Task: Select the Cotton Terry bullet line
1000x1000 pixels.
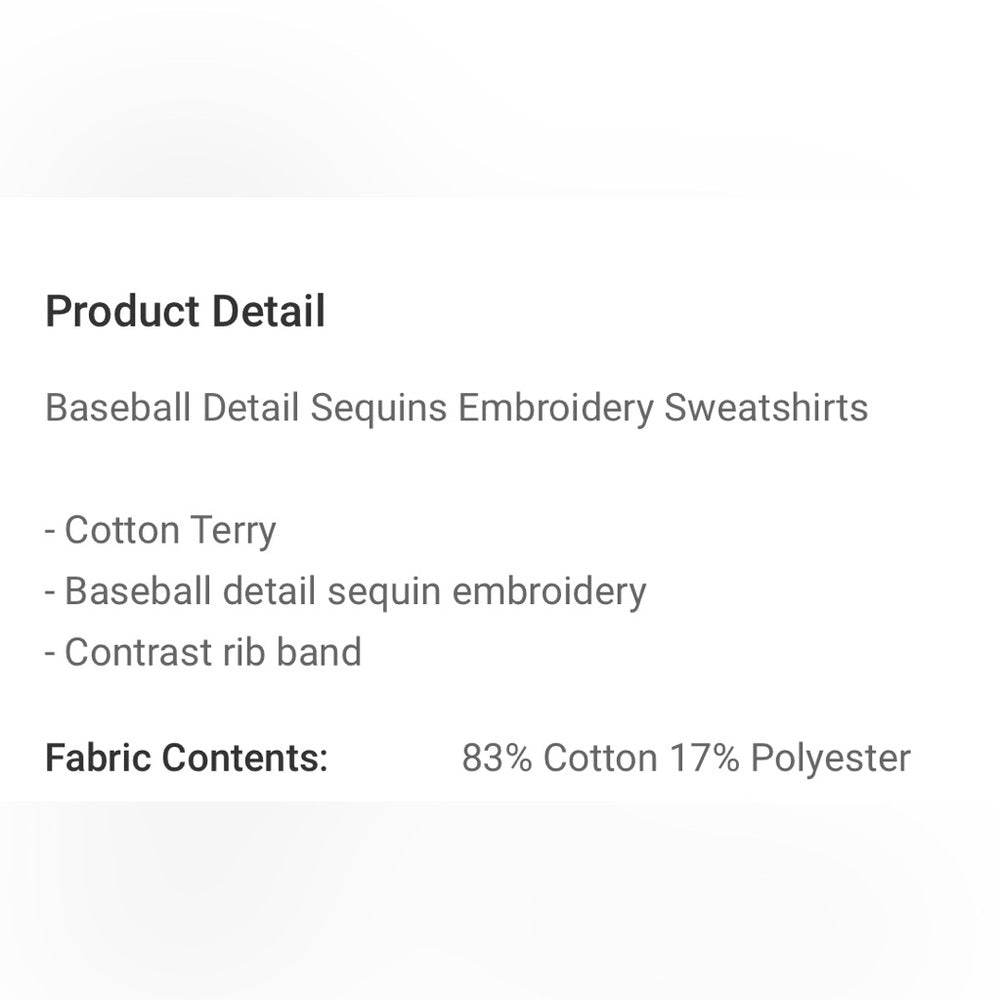Action: pyautogui.click(x=160, y=531)
